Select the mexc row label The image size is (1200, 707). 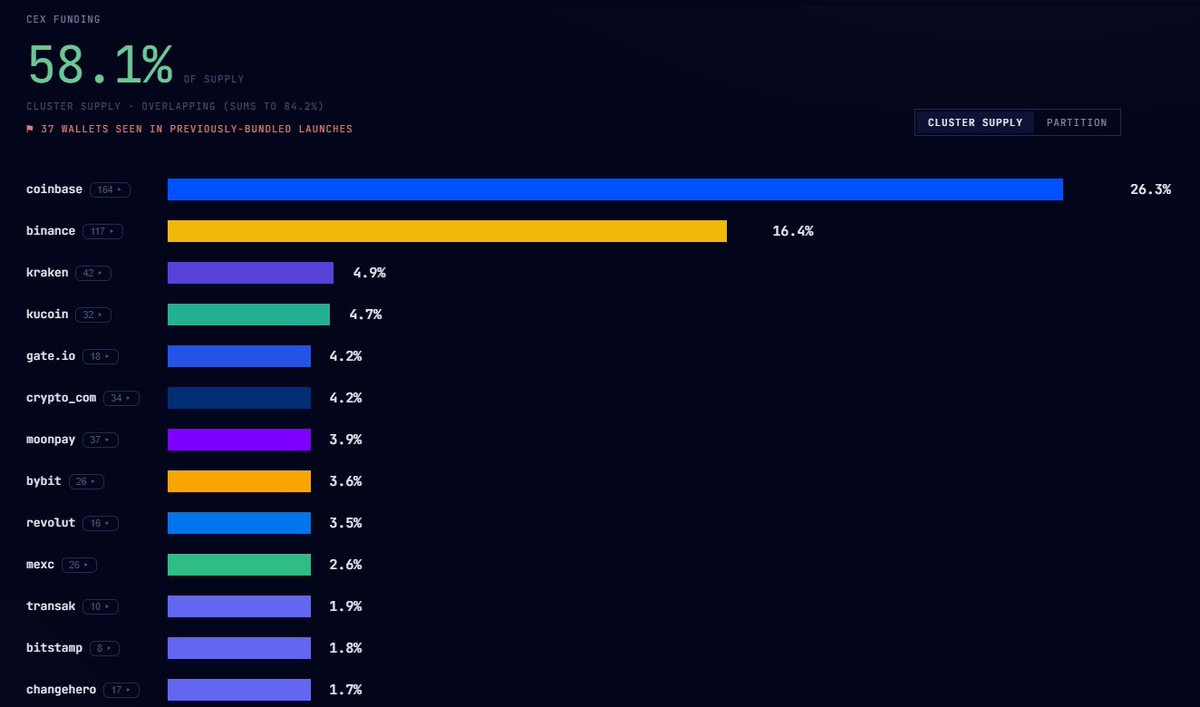pyautogui.click(x=40, y=565)
